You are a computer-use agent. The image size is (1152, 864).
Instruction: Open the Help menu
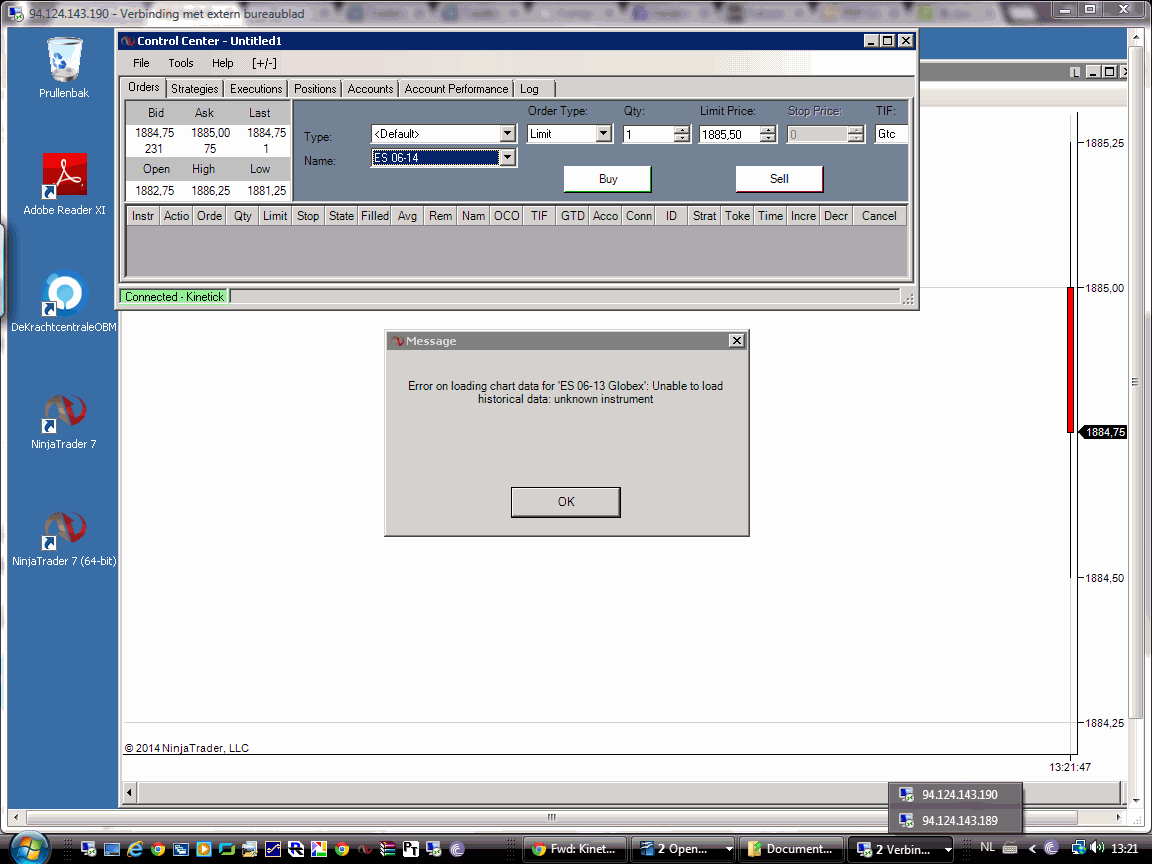[x=222, y=63]
